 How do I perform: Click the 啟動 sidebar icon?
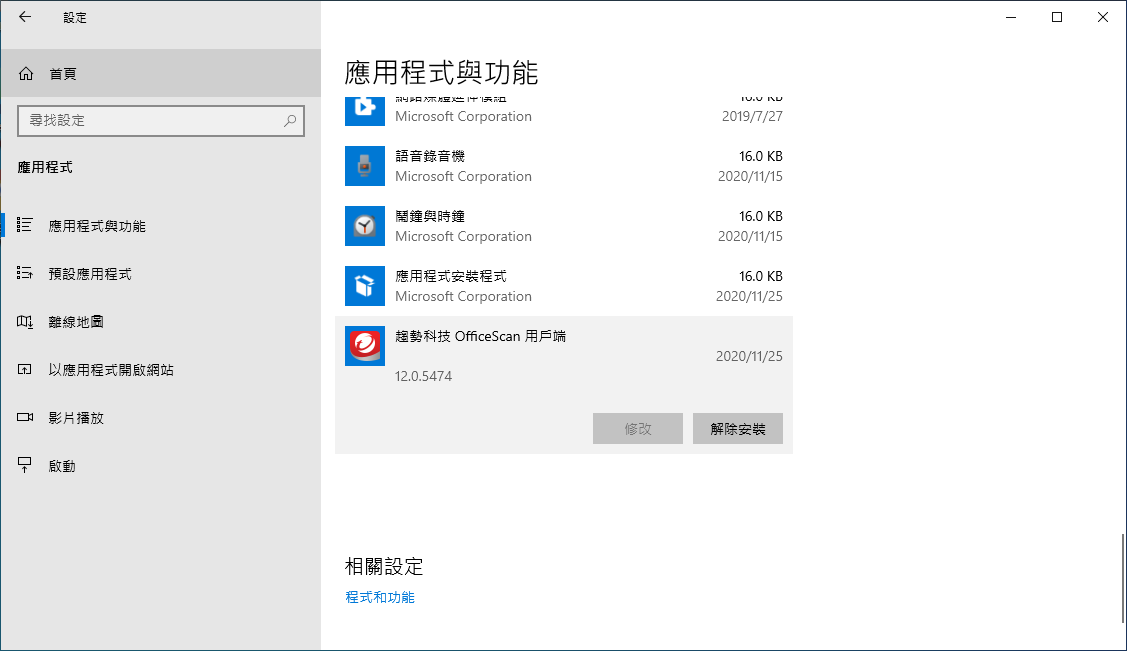click(25, 465)
